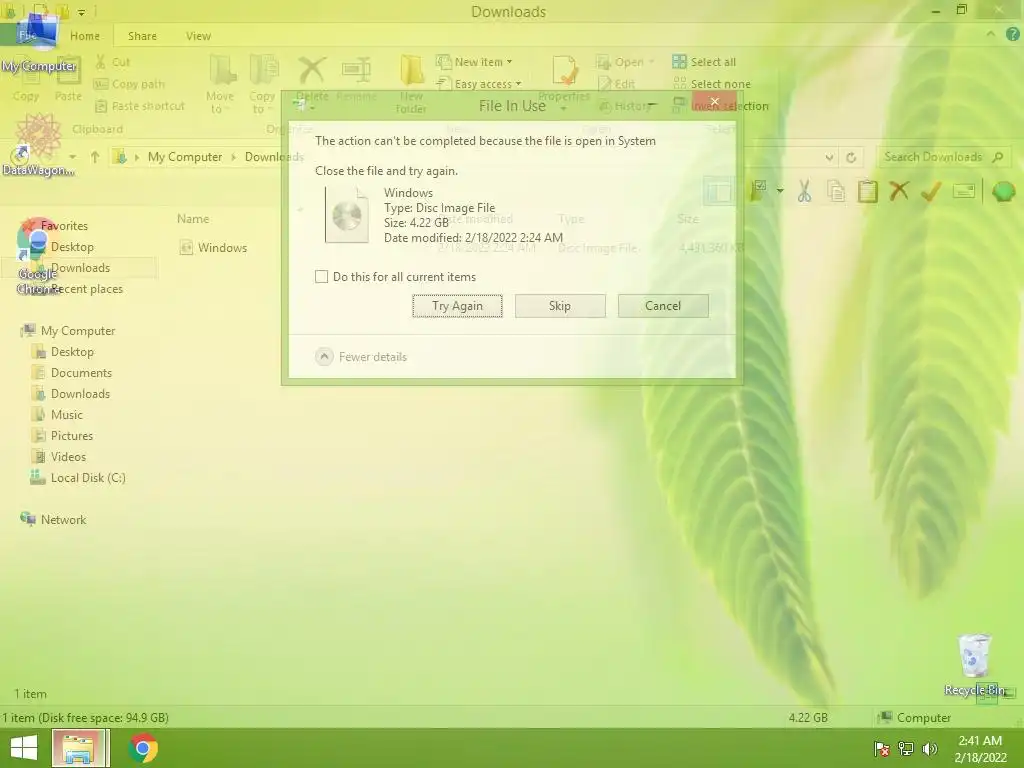Click the up-arrow navigation icon
Screen dimensions: 1024x768
[x=95, y=157]
